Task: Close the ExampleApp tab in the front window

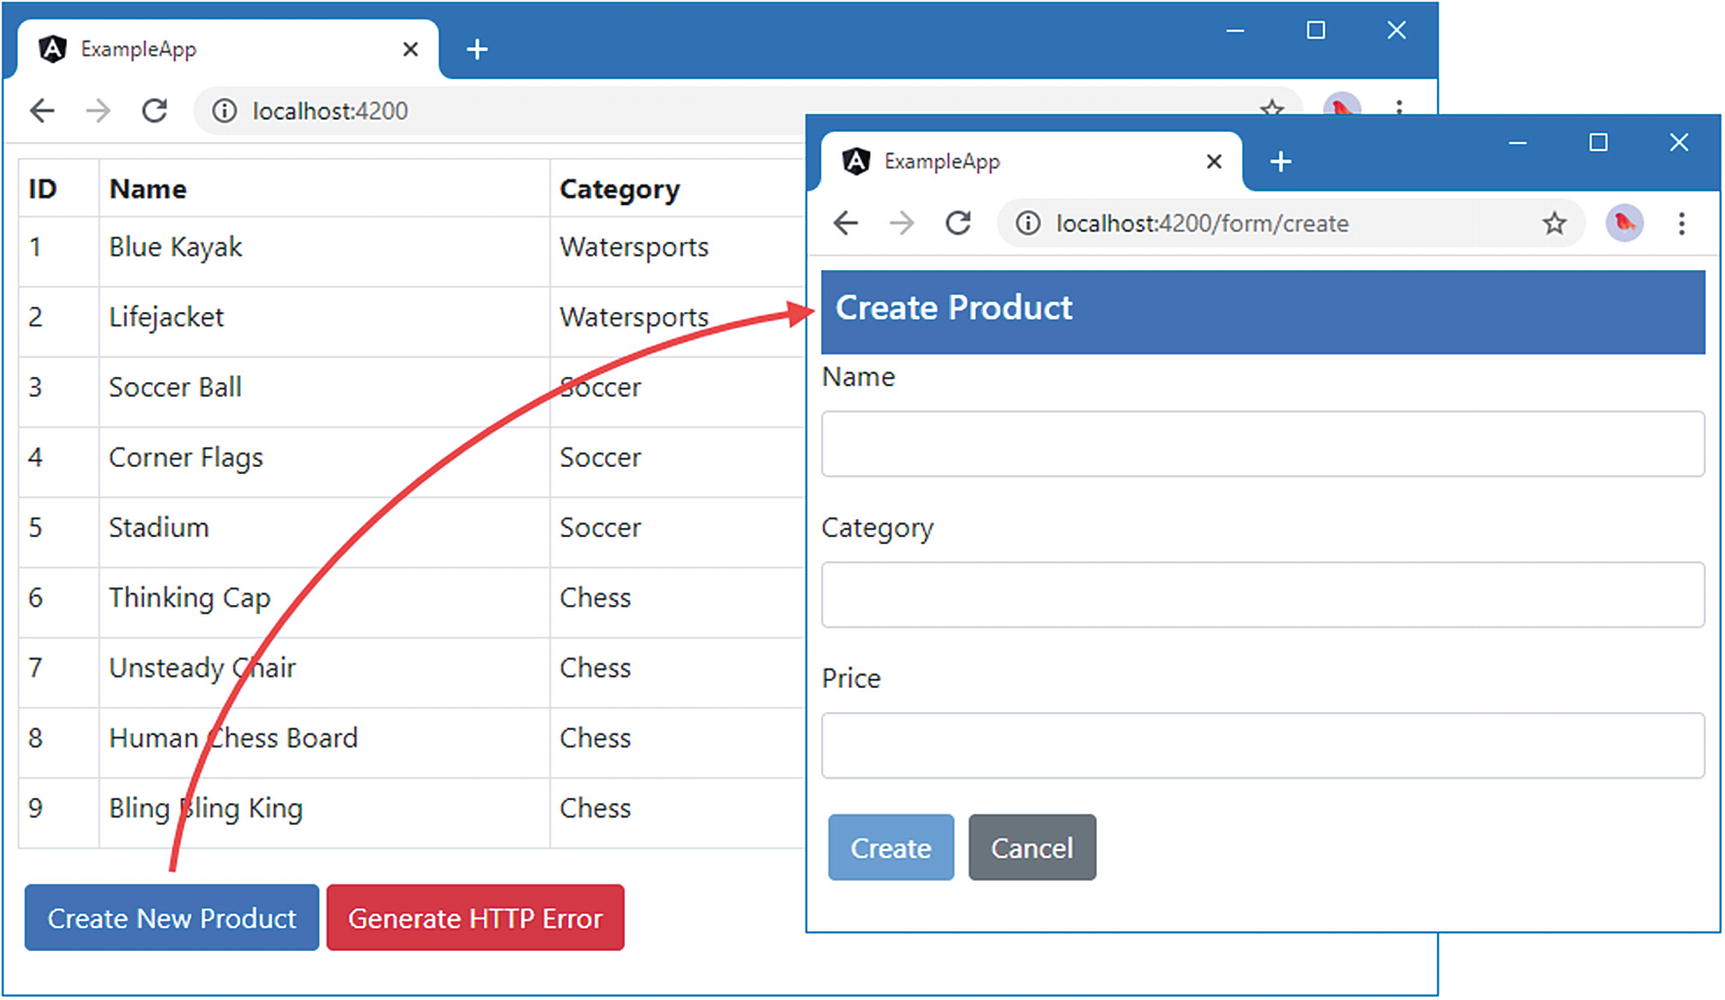Action: tap(1214, 161)
